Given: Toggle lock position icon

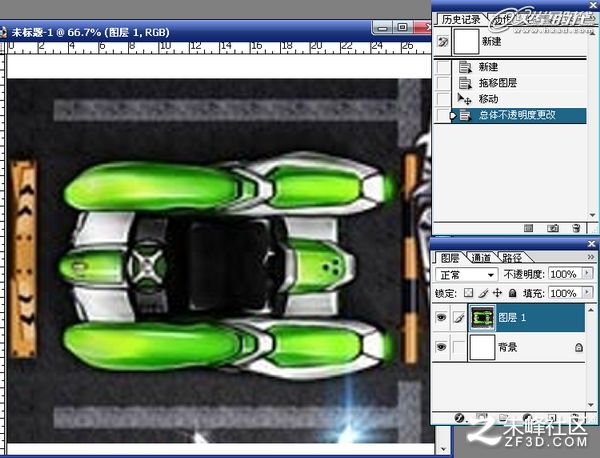Looking at the screenshot, I should (497, 293).
